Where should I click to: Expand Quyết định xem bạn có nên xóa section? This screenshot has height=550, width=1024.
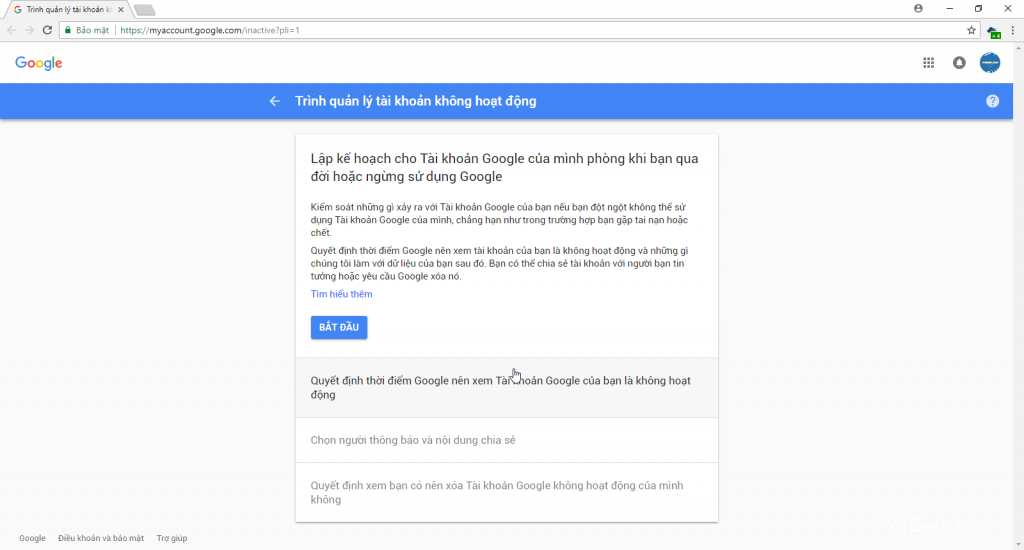coord(507,493)
